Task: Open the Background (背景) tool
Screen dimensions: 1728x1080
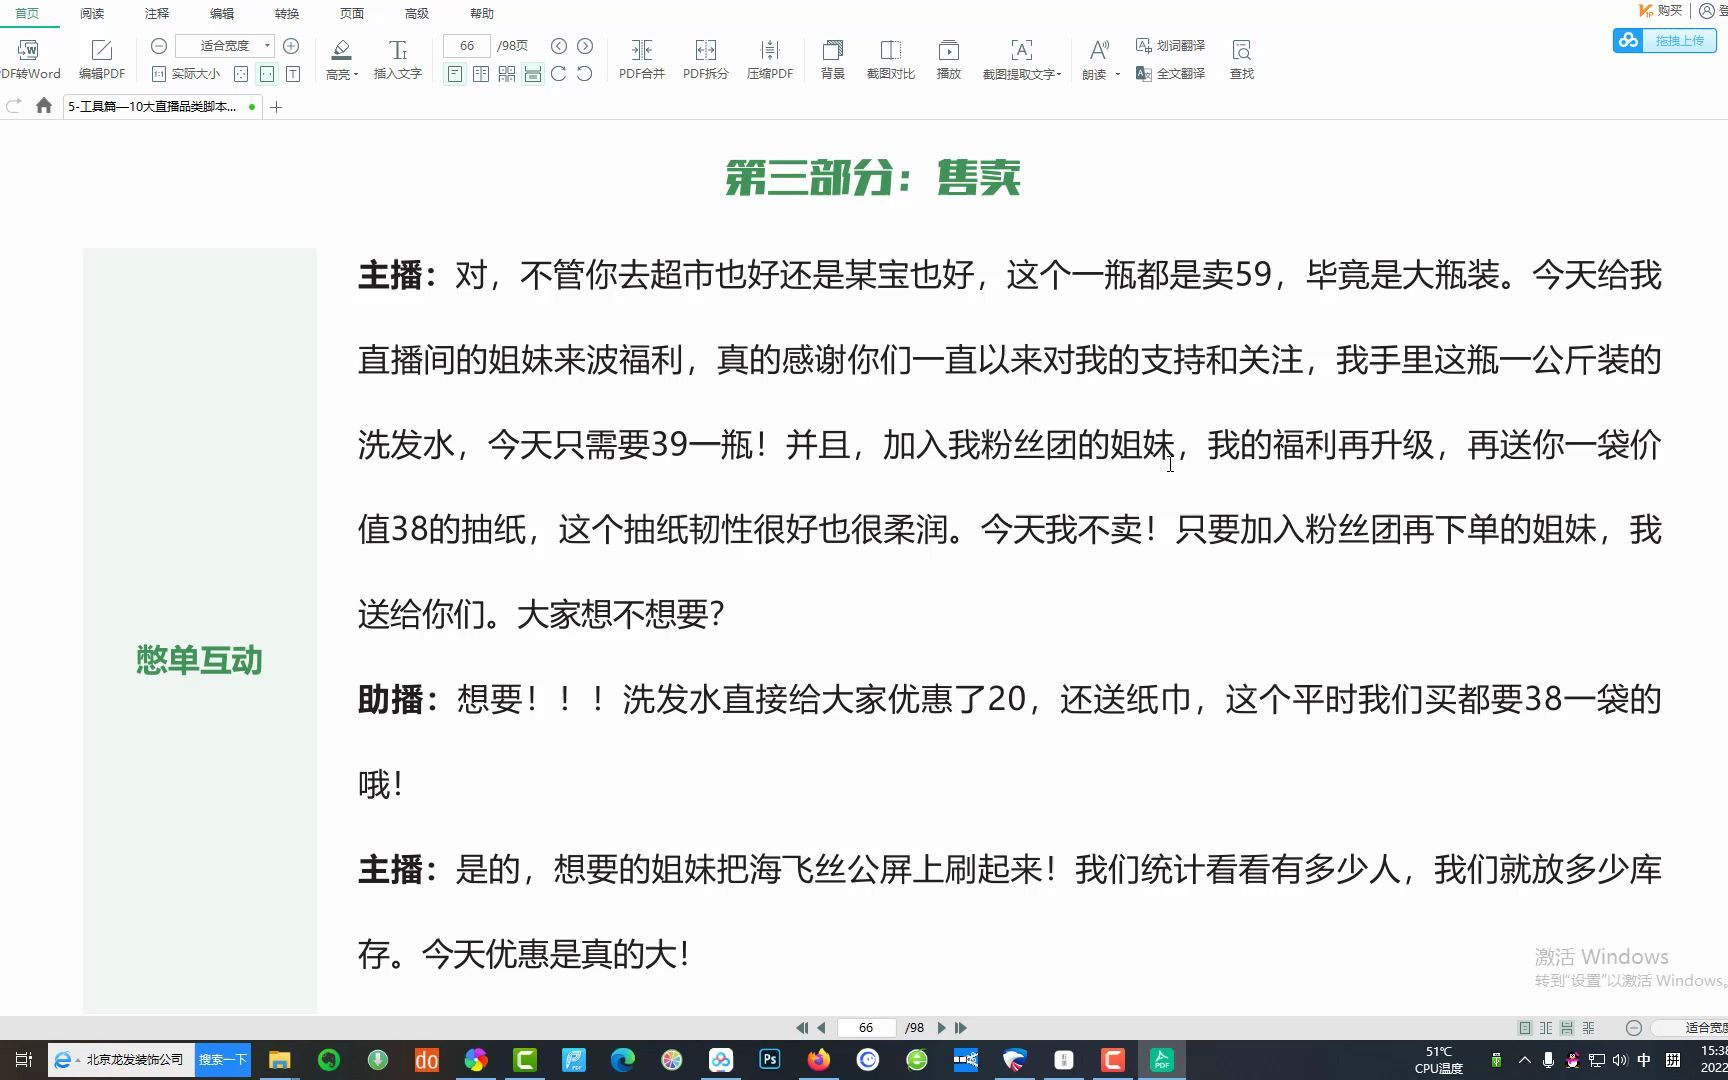Action: tap(833, 59)
